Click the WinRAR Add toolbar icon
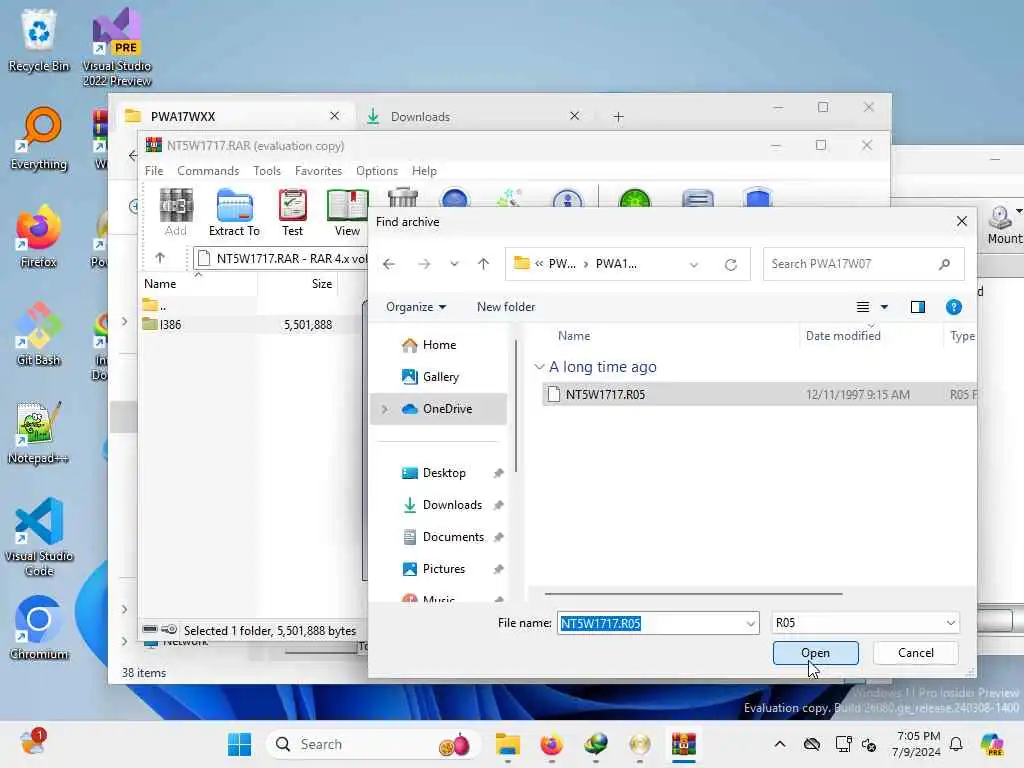 coord(176,212)
